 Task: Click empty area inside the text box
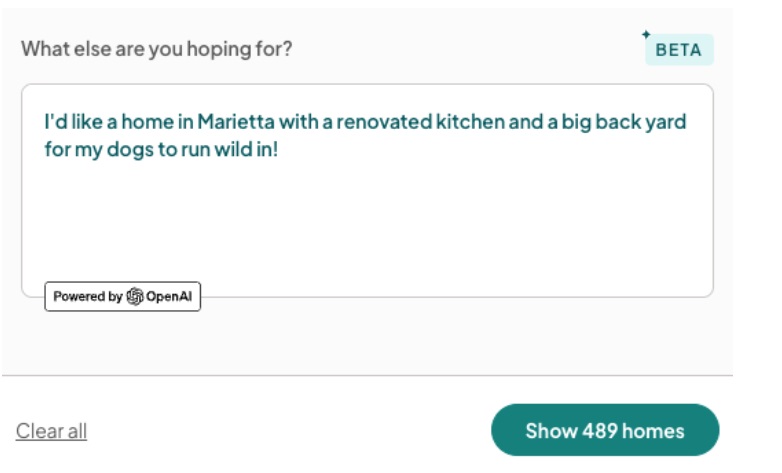pos(400,230)
